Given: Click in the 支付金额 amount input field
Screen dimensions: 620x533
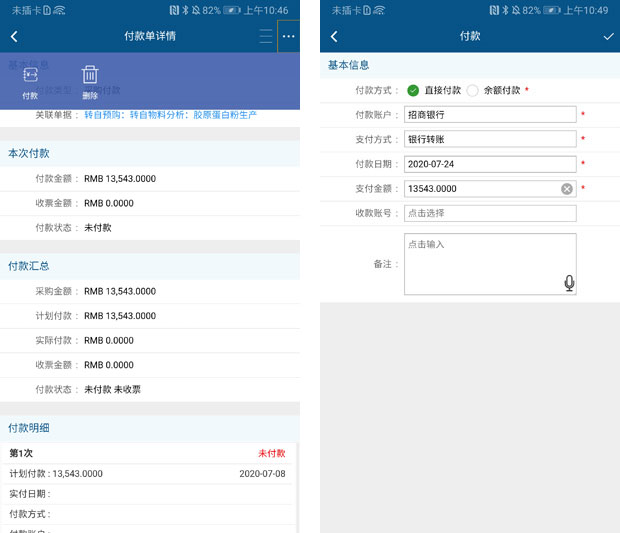Looking at the screenshot, I should tap(480, 188).
